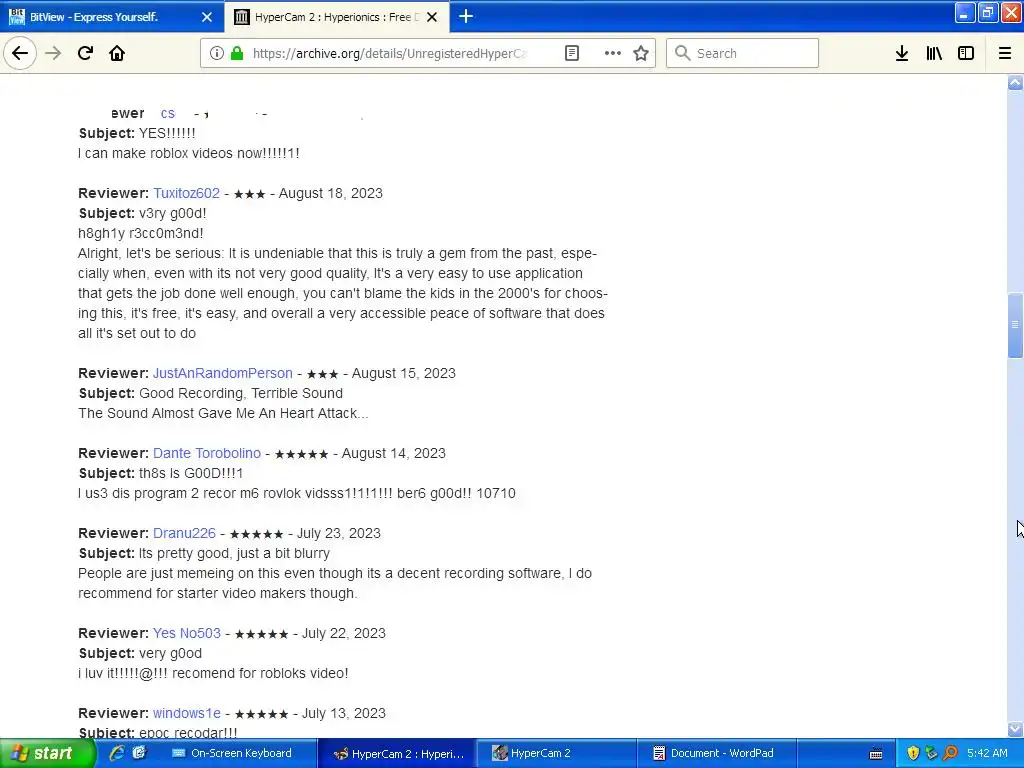Show sidebars button in toolbar
This screenshot has width=1024, height=768.
966,53
